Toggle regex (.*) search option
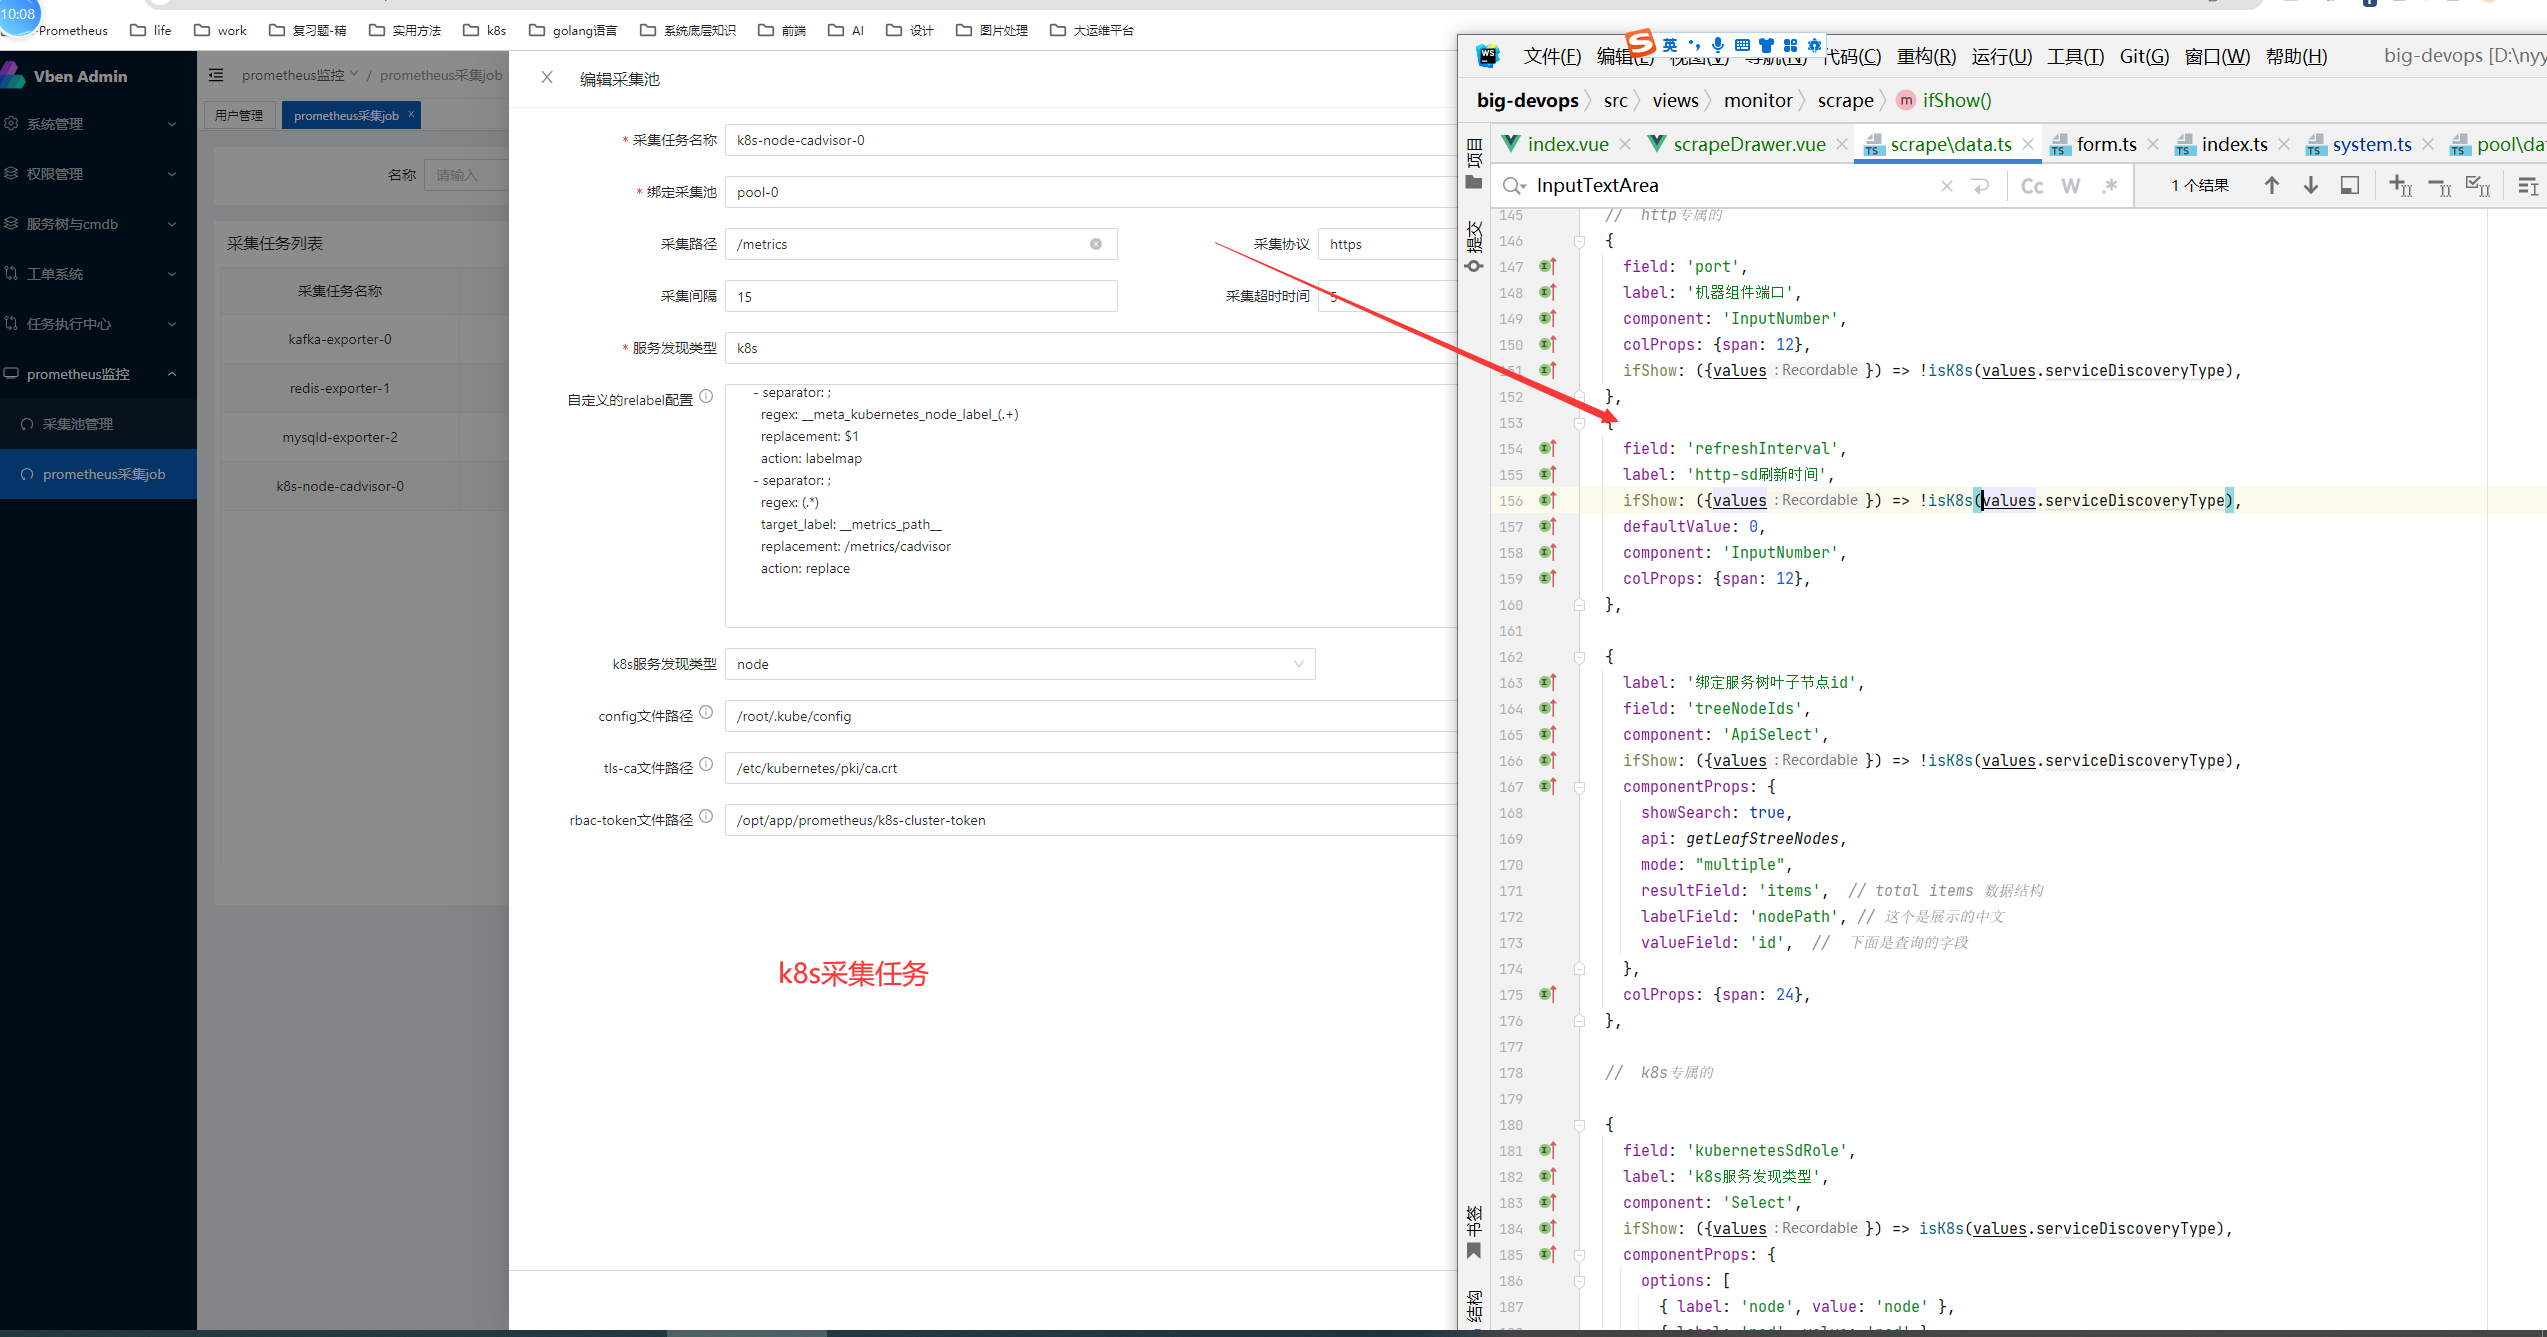Viewport: 2547px width, 1337px height. [2110, 186]
